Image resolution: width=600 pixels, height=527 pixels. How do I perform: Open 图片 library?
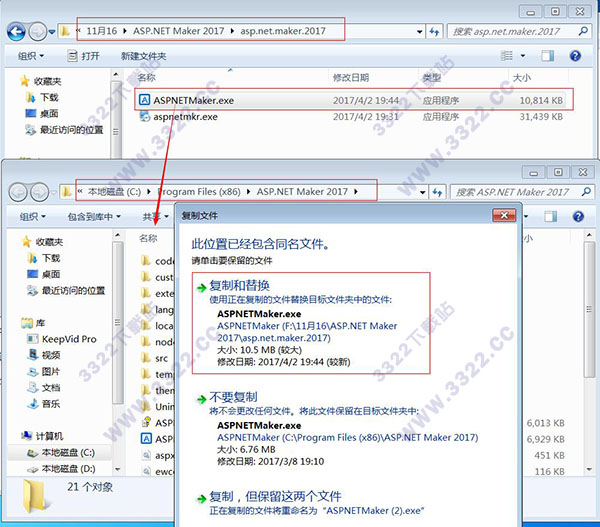[x=44, y=372]
